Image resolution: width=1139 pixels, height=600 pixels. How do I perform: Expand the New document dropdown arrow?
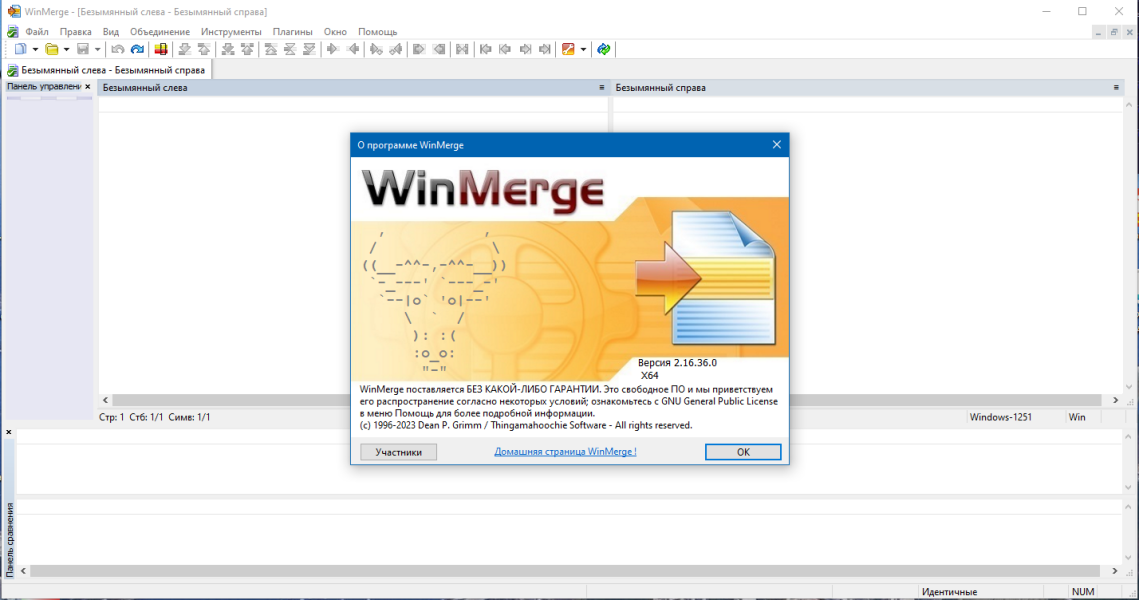tap(35, 49)
